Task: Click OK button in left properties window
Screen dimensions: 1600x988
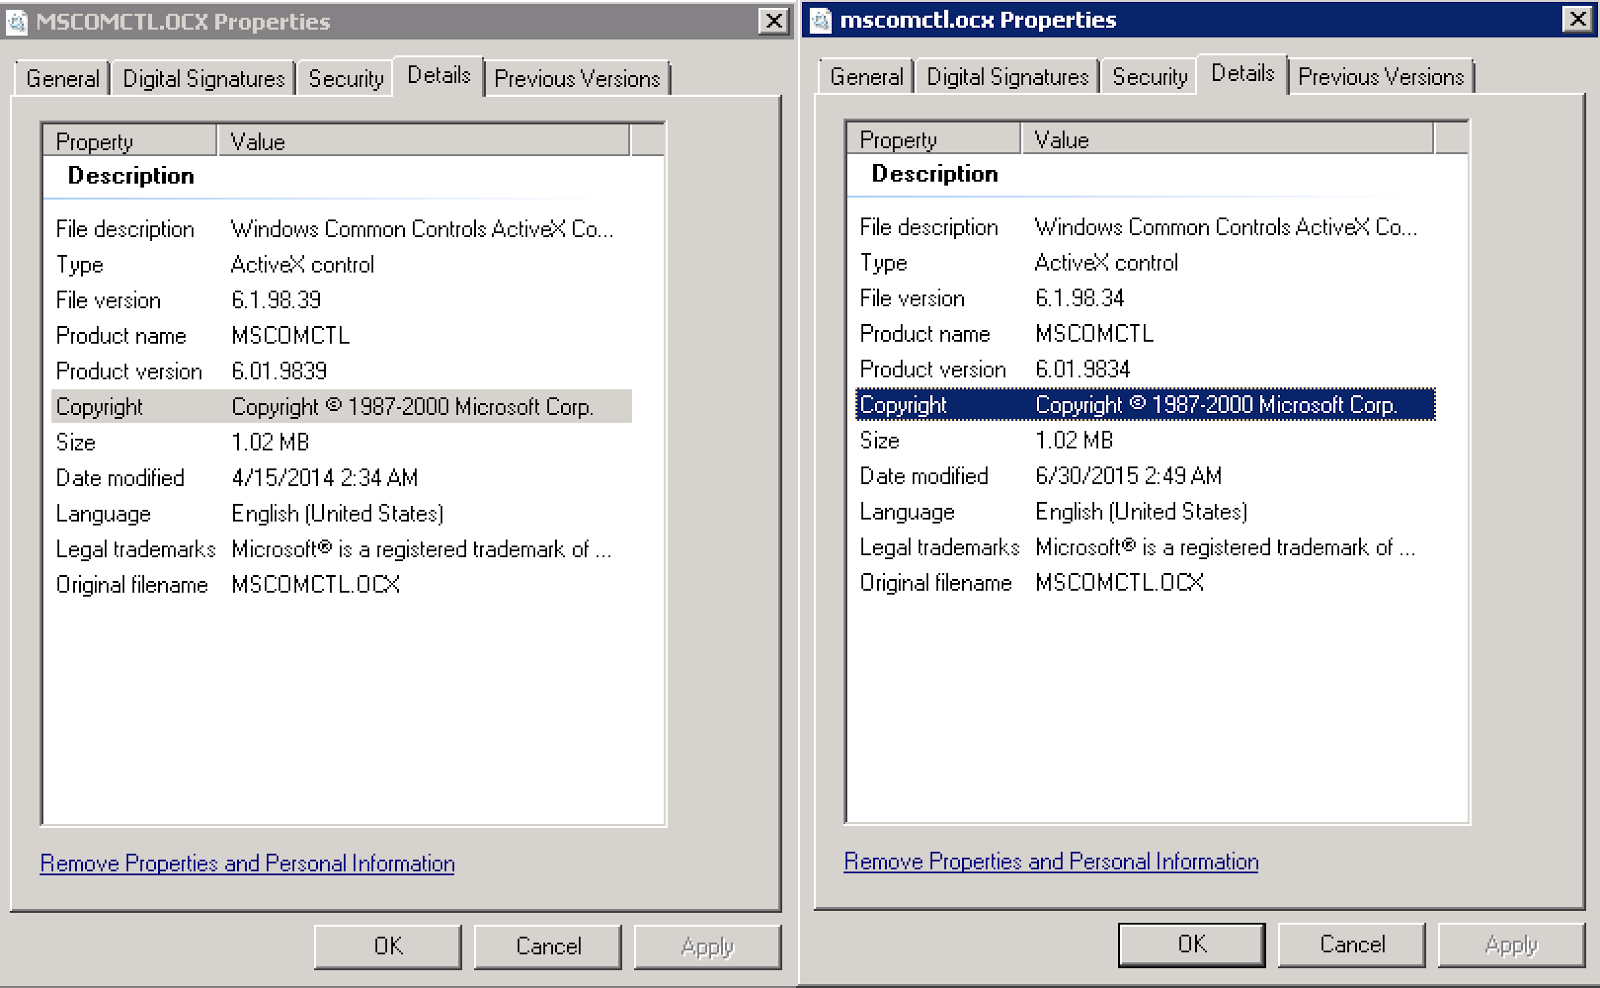Action: point(388,946)
